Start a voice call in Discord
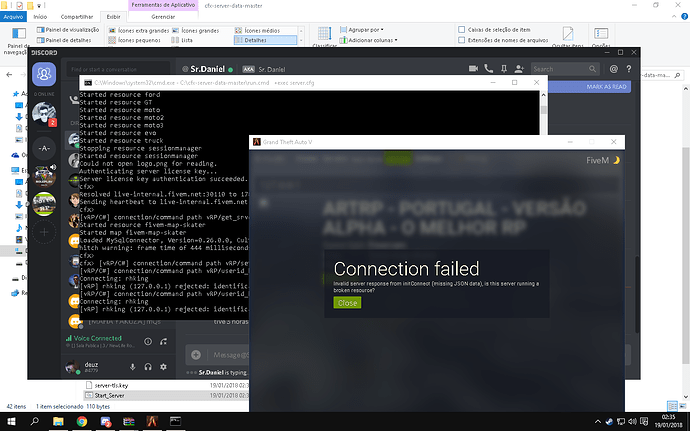Viewport: 690px width, 431px height. (488, 69)
